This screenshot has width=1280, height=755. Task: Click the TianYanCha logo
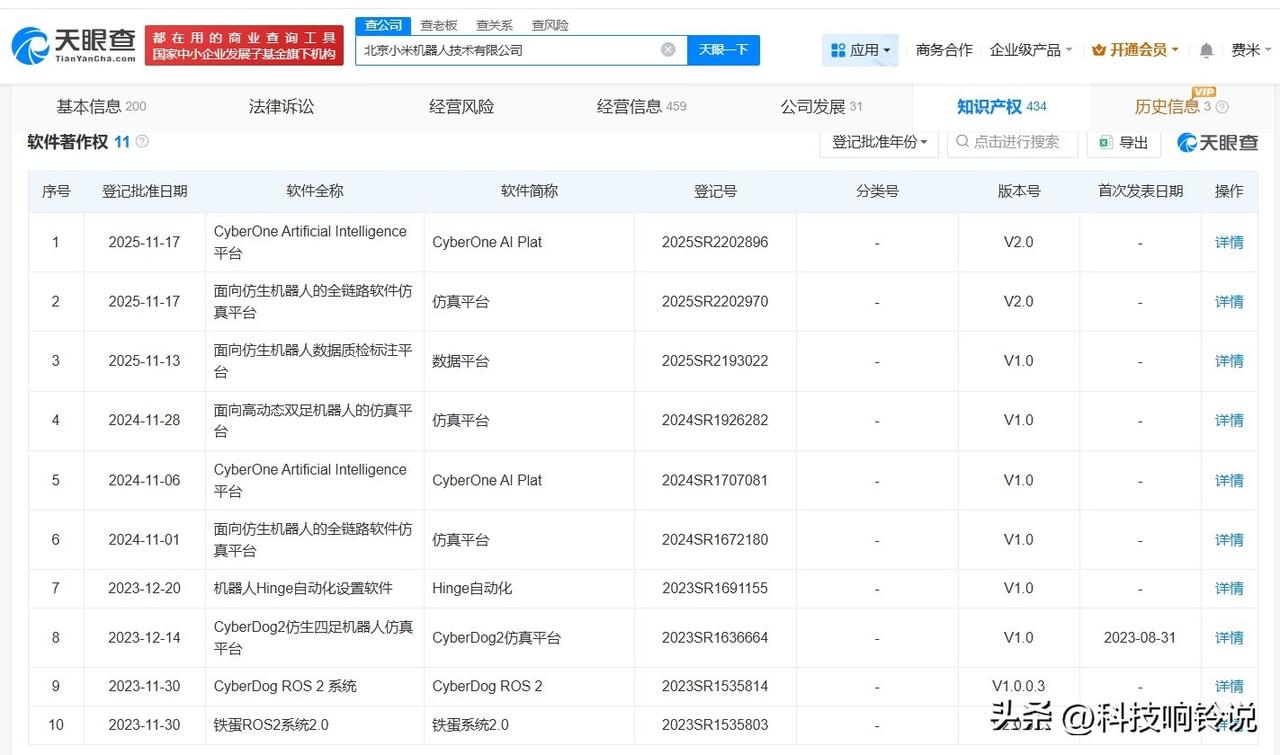74,45
